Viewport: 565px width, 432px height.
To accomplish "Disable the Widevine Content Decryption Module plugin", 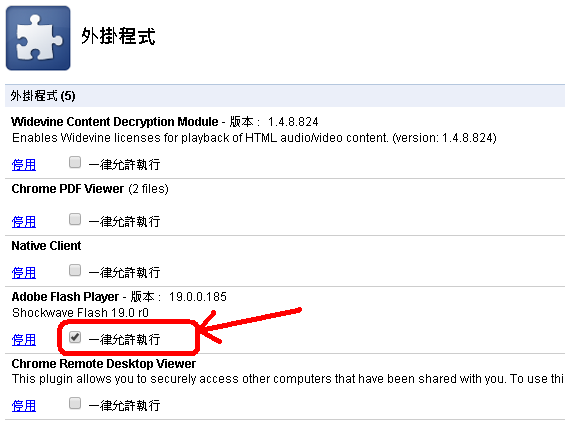I will point(24,165).
